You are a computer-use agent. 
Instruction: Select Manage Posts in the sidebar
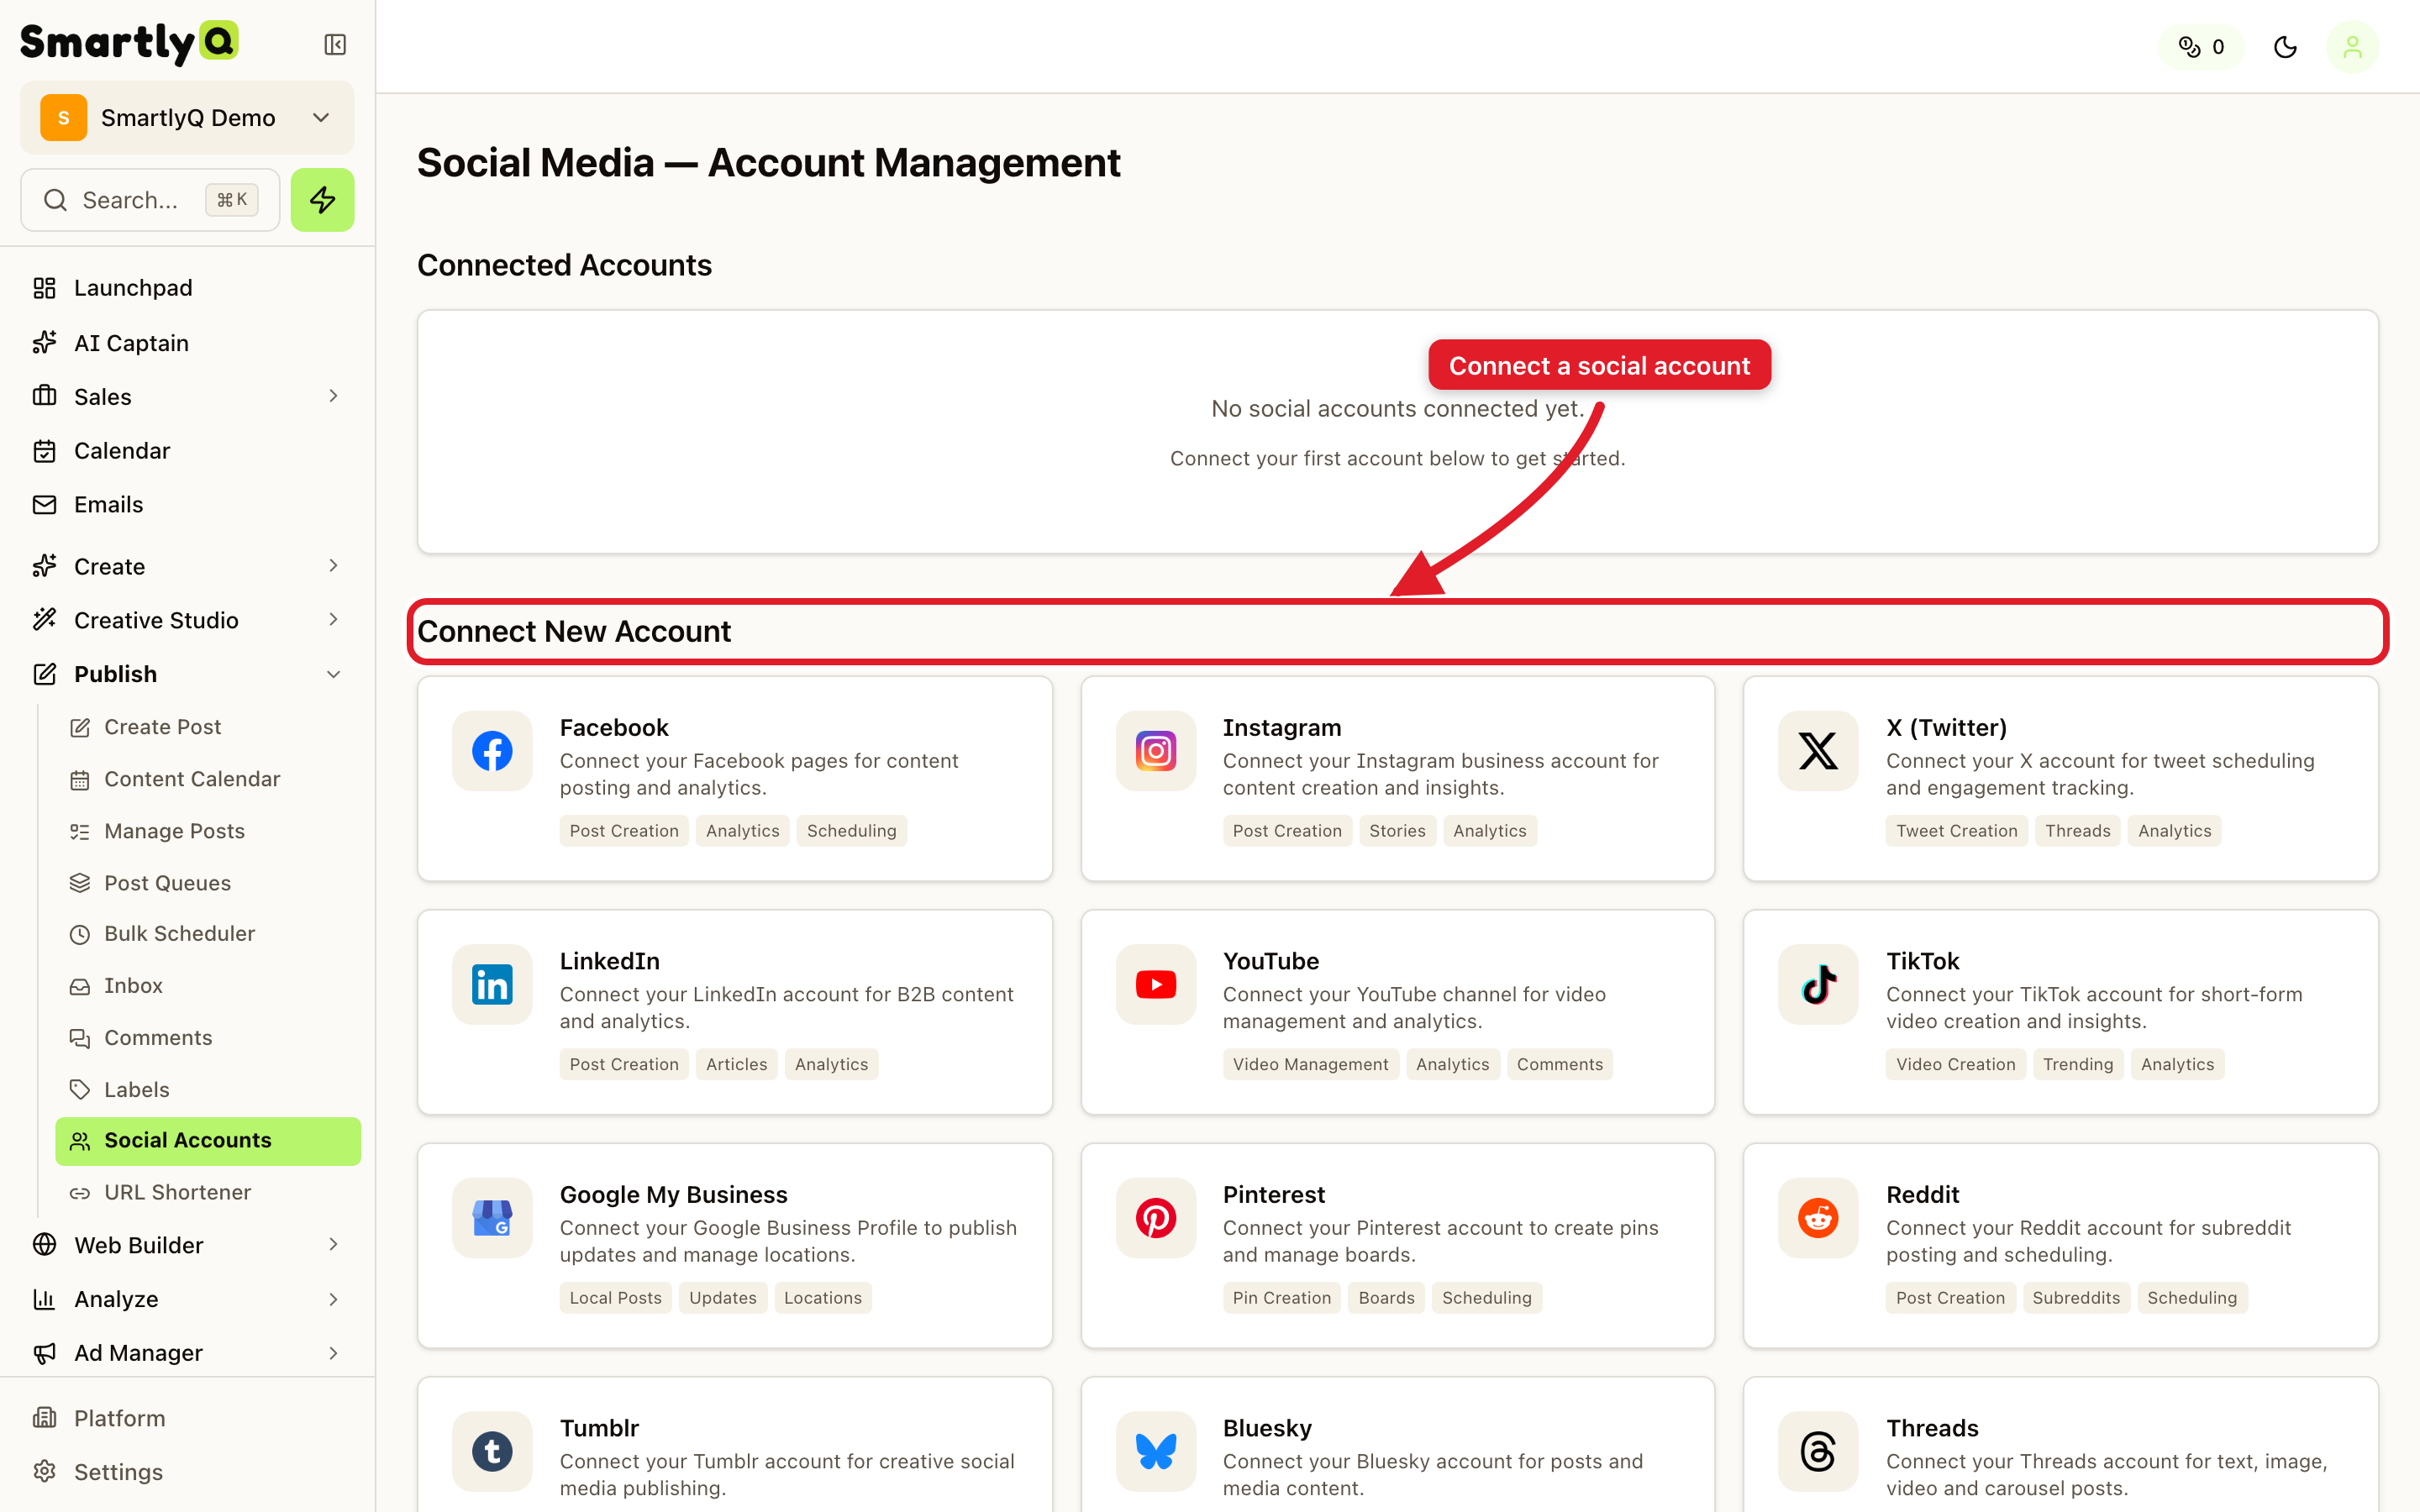(174, 831)
